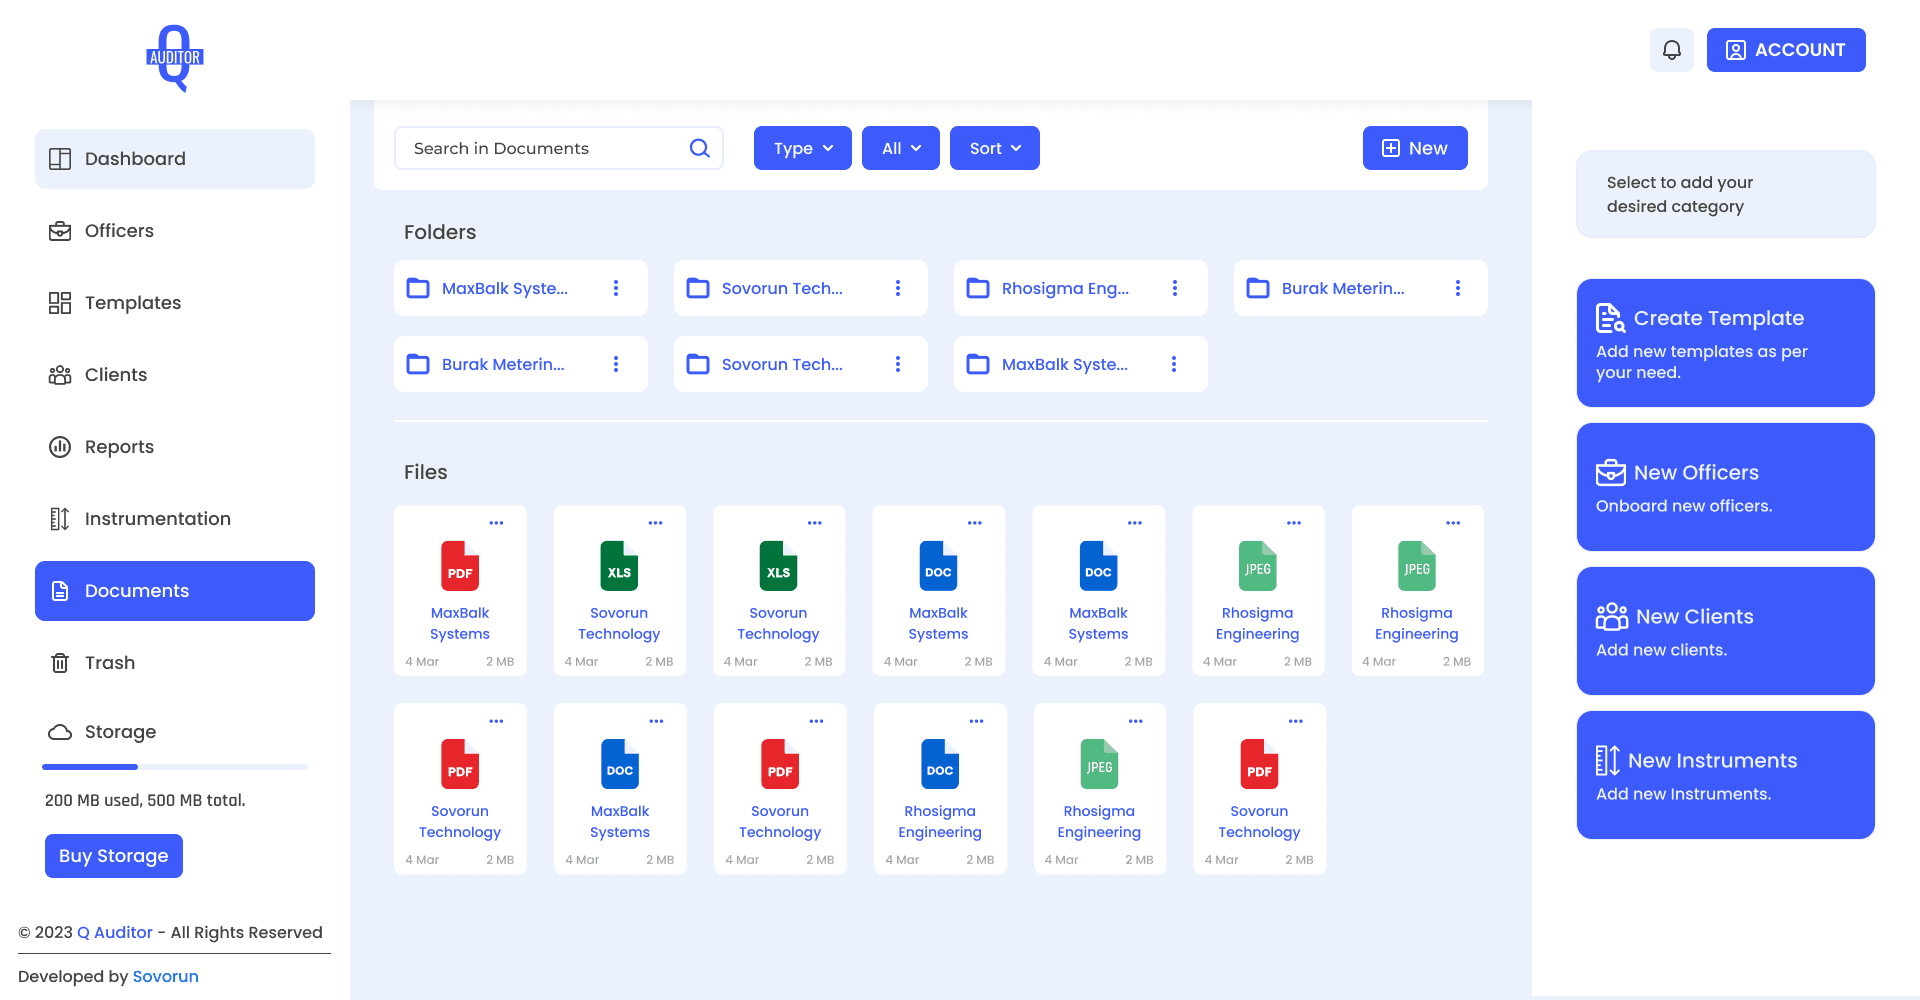
Task: Open the Q Auditor logo
Action: pos(175,58)
